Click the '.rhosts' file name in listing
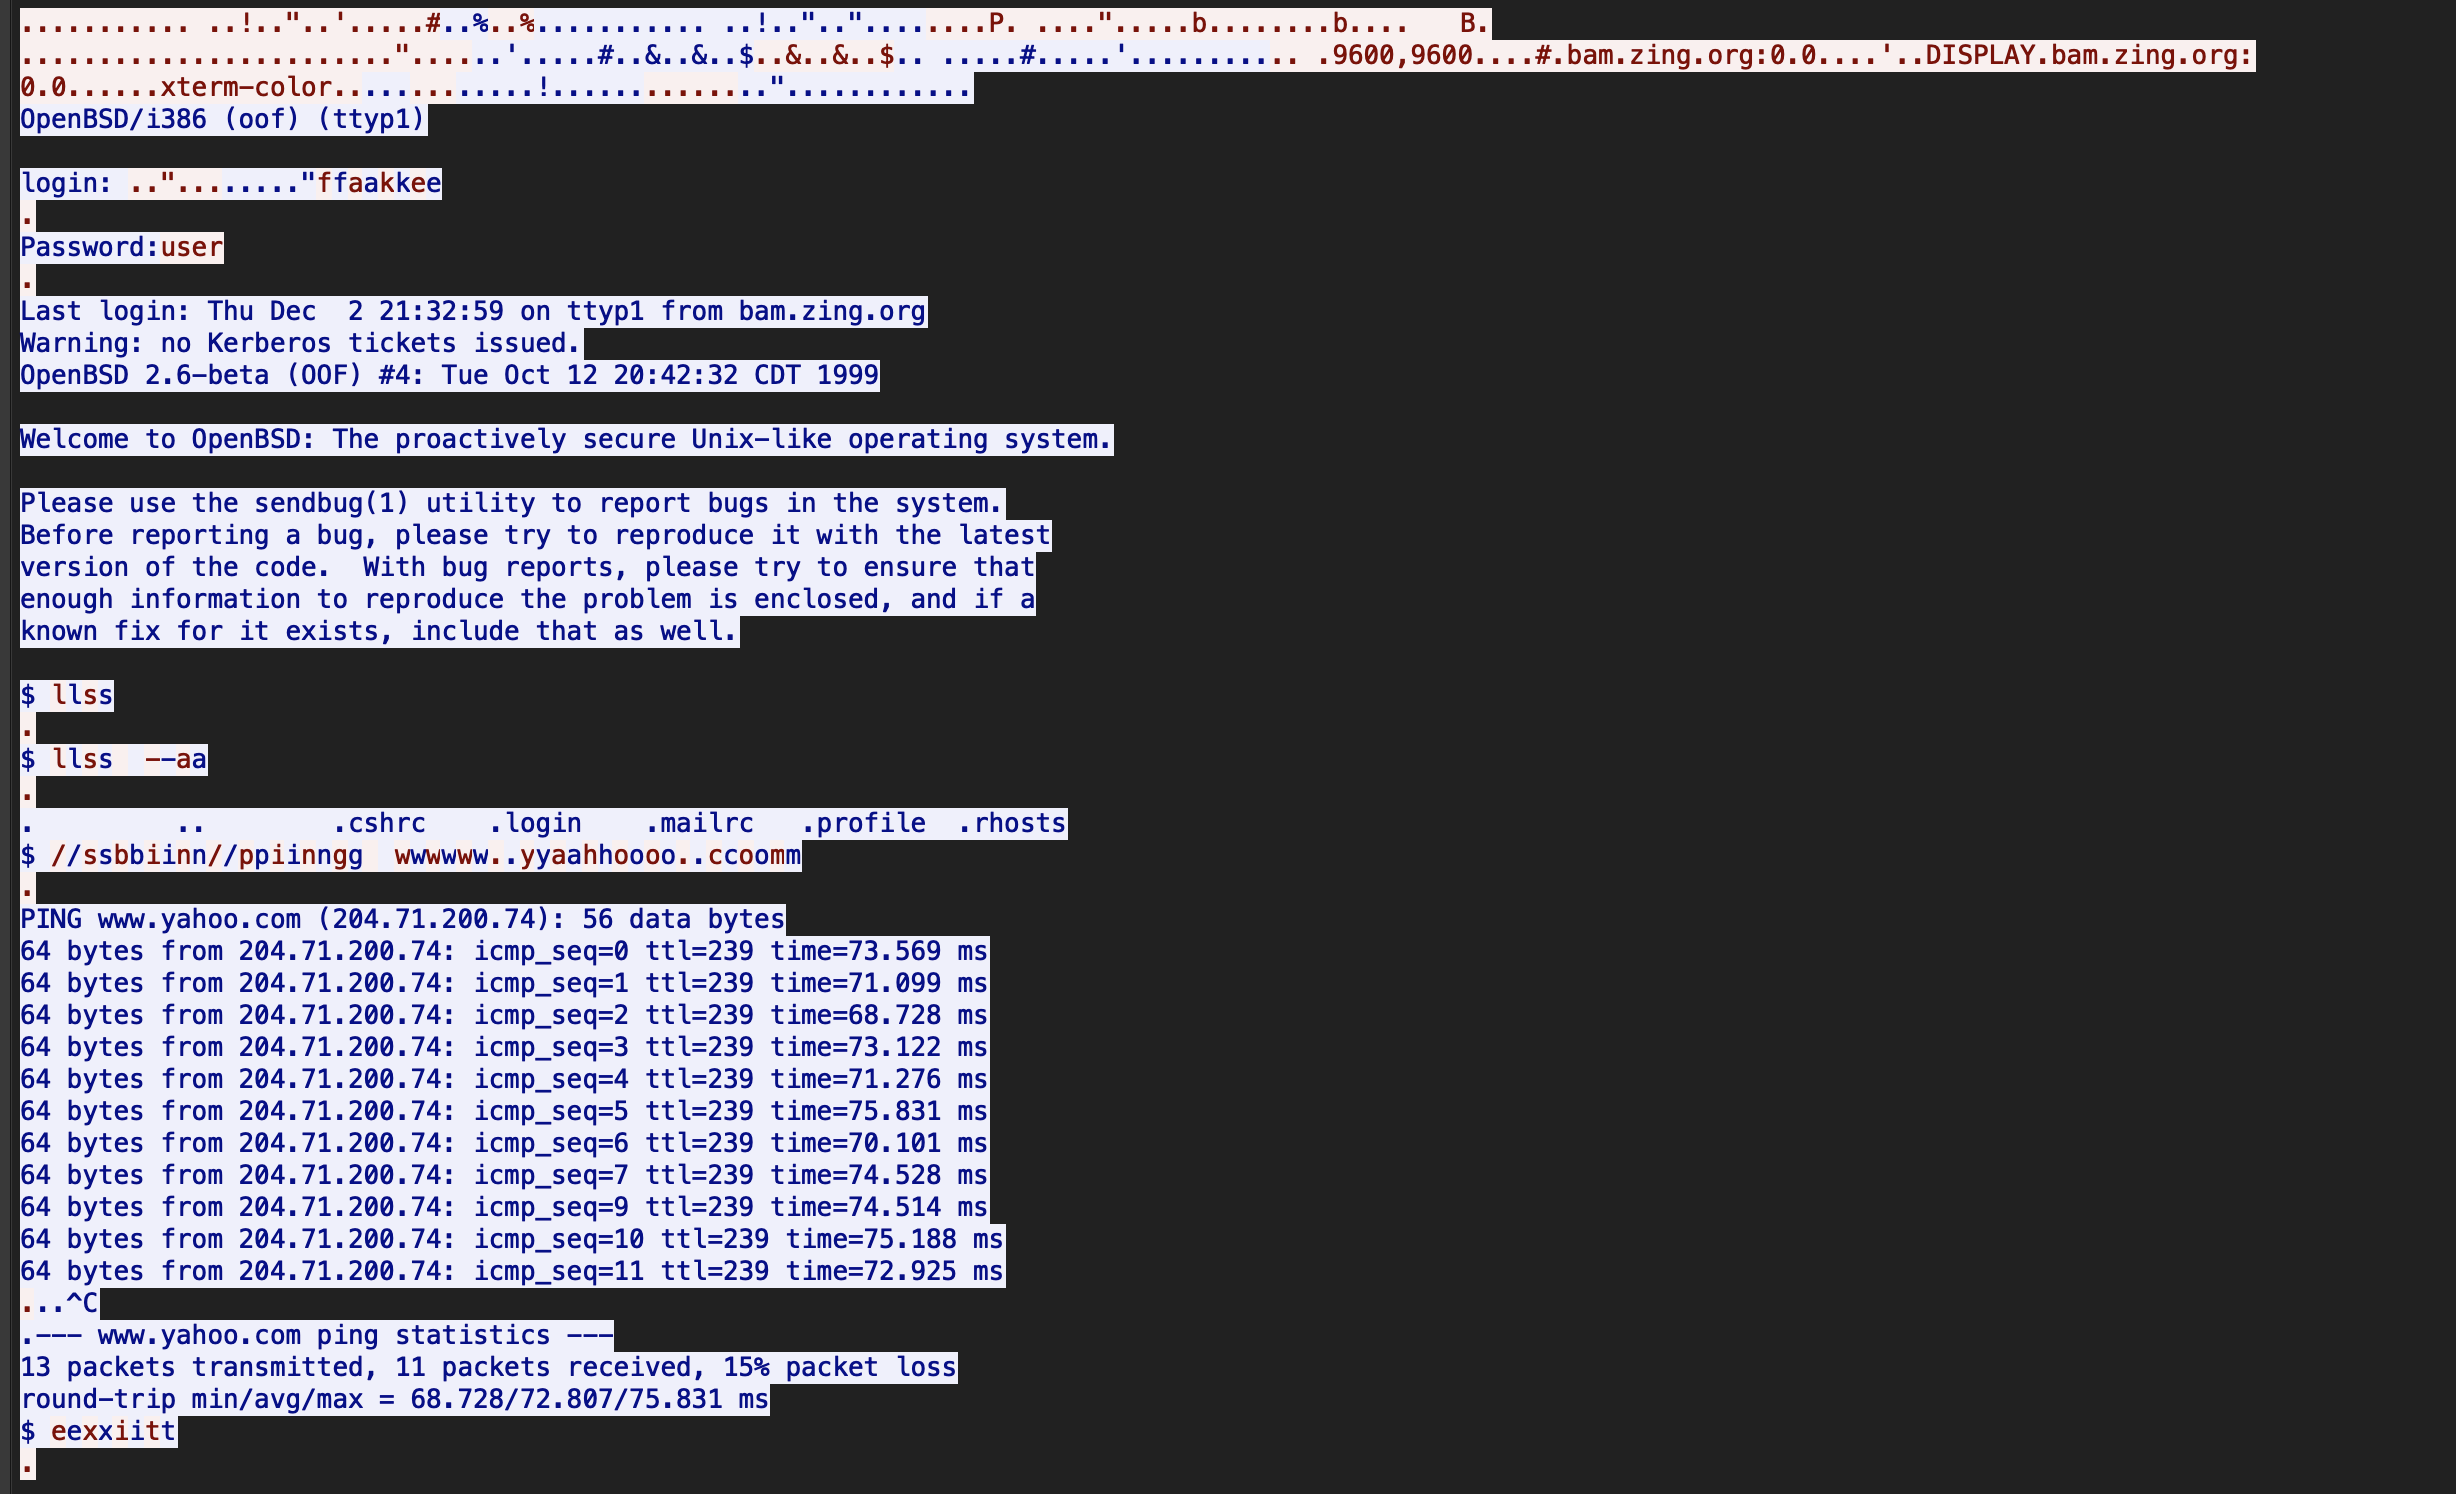This screenshot has height=1494, width=2456. pyautogui.click(x=1012, y=823)
